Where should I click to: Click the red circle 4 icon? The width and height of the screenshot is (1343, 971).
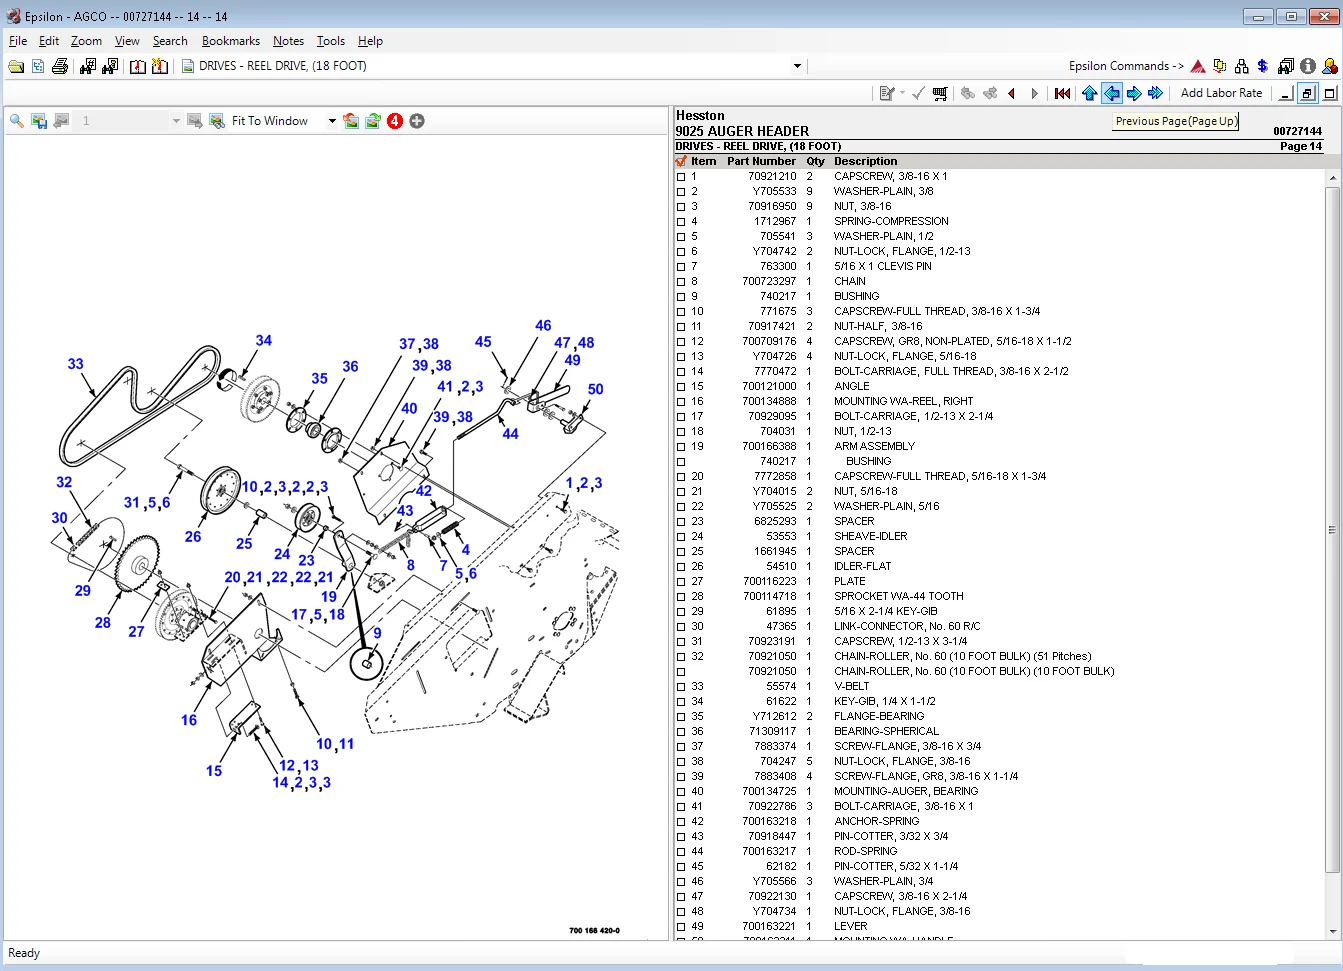pyautogui.click(x=395, y=121)
